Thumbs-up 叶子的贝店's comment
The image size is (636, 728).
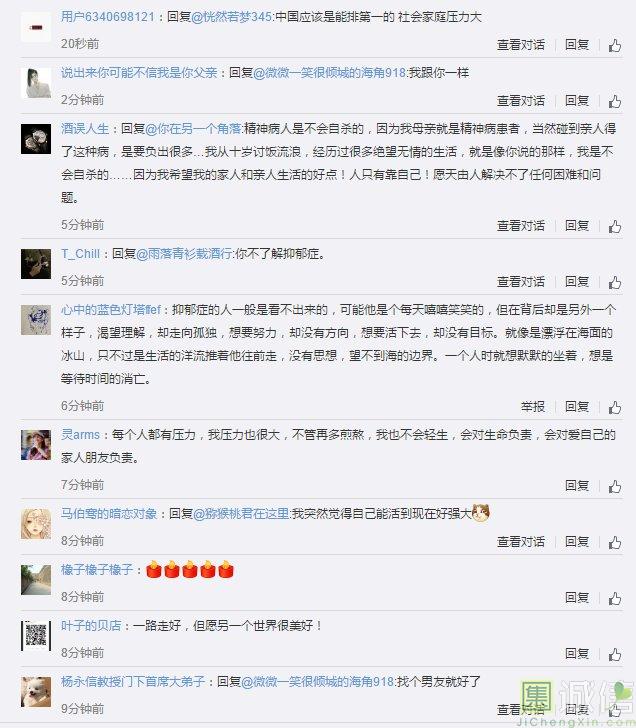[x=615, y=654]
